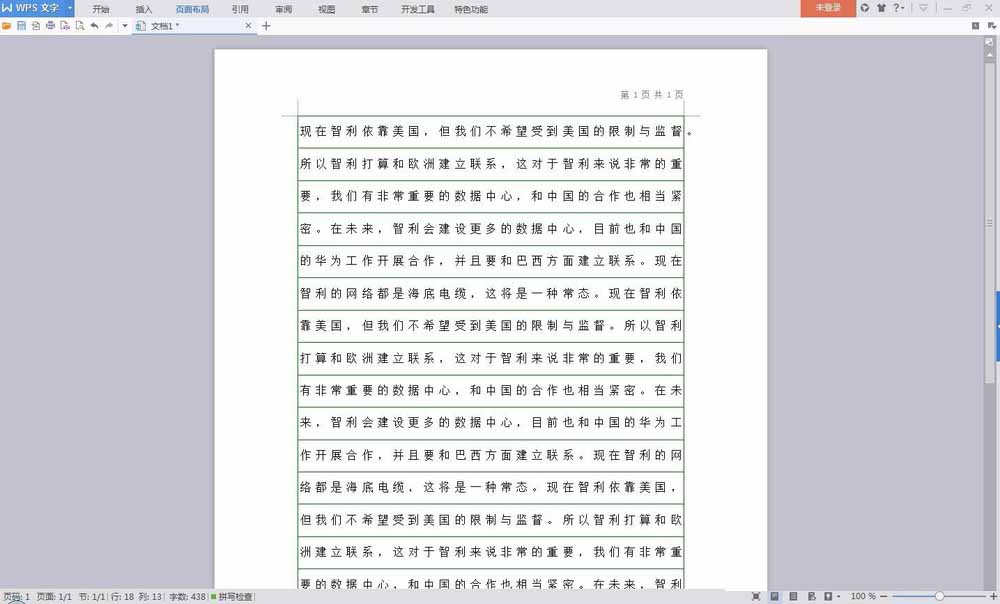The width and height of the screenshot is (1000, 604).
Task: Click the 字数: 438 word count
Action: coord(187,597)
